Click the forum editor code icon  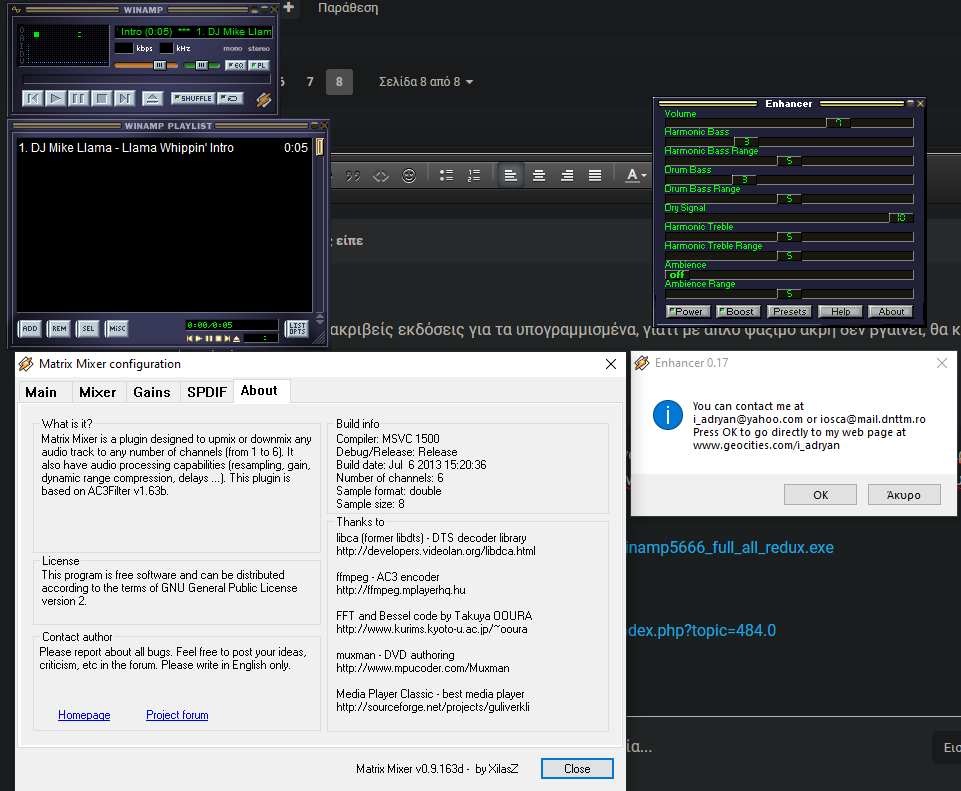pos(381,176)
